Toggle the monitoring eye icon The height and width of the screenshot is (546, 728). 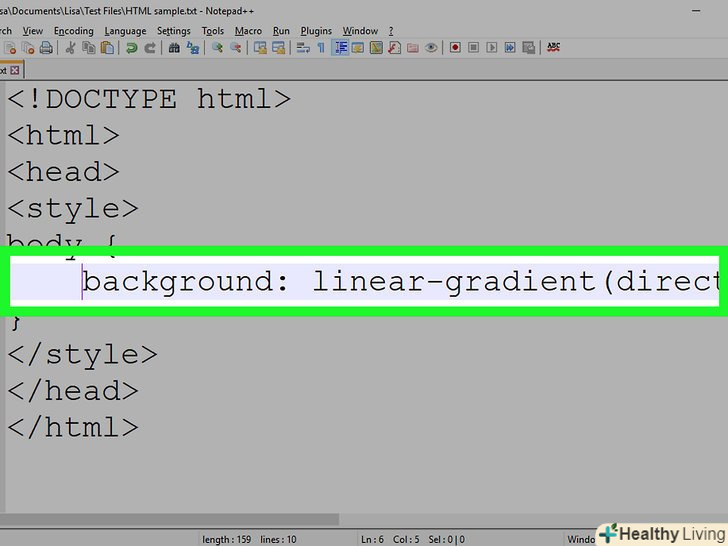coord(431,47)
